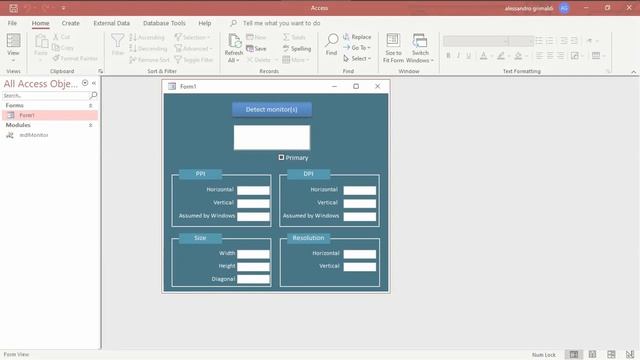Click the Cut command
This screenshot has width=640, height=360.
tap(62, 37)
